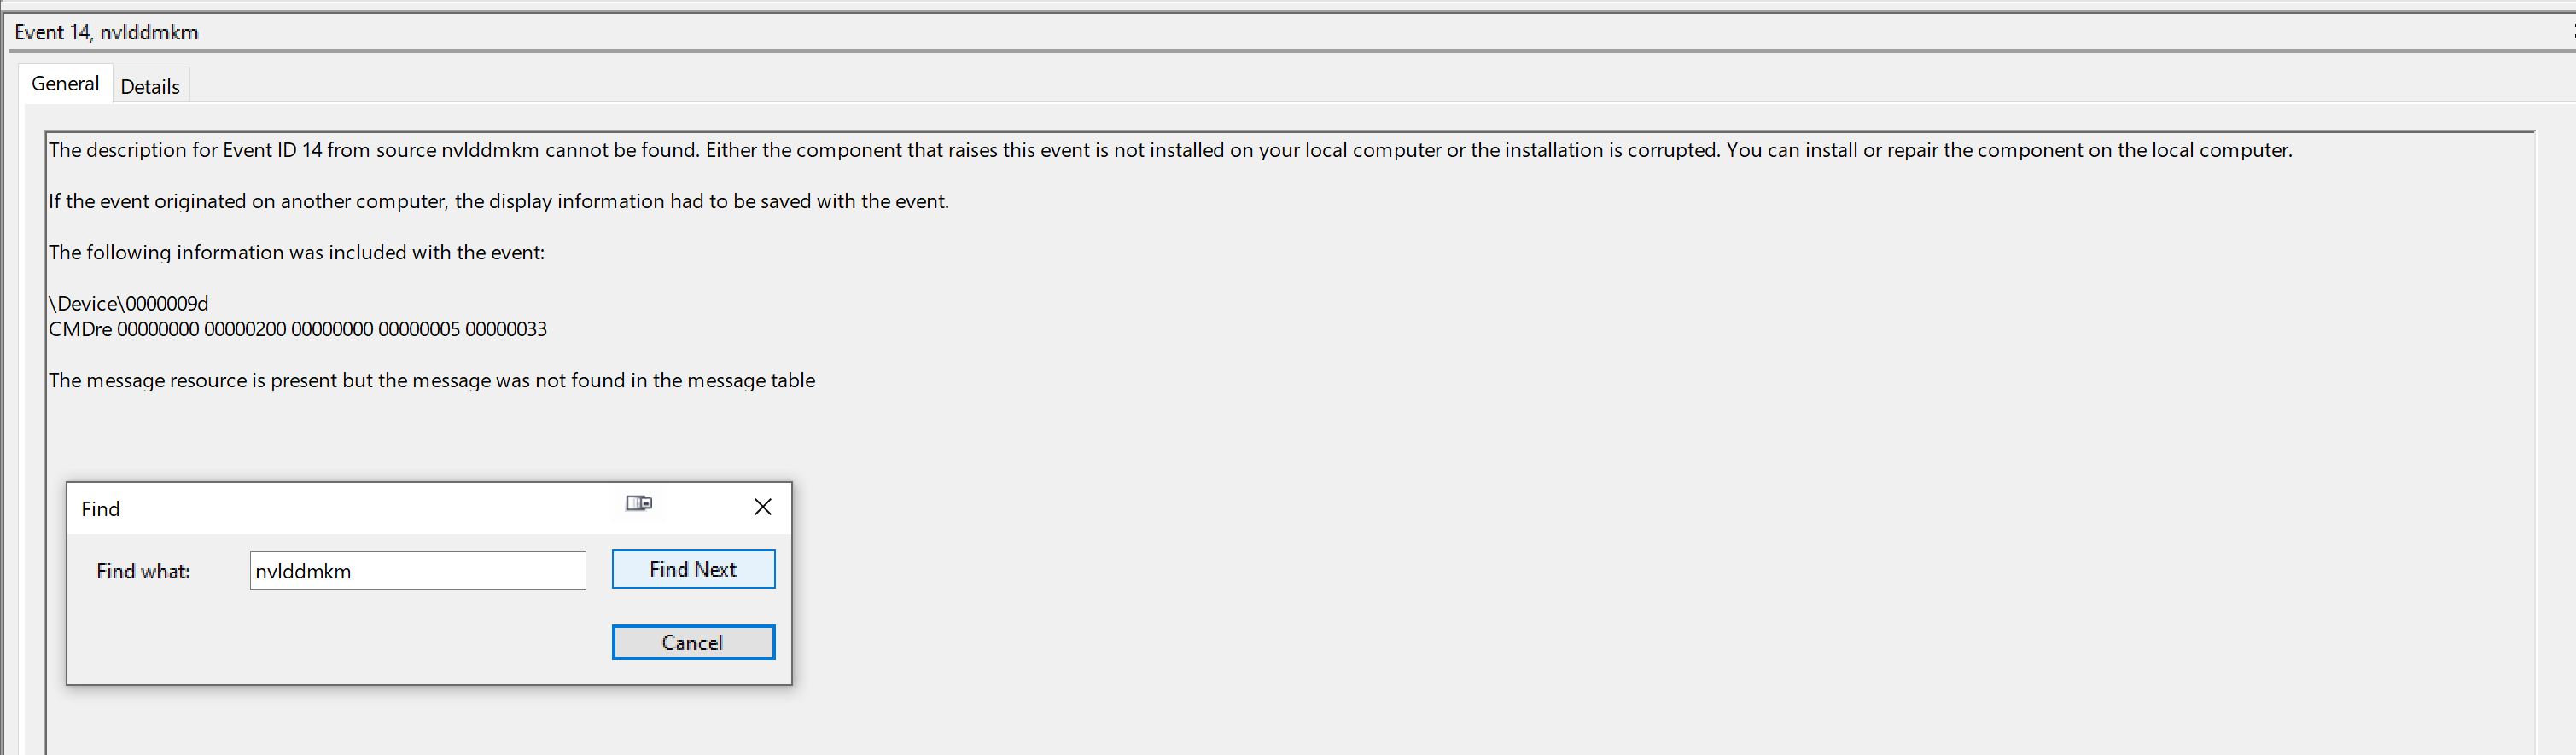The width and height of the screenshot is (2576, 755).
Task: Click the "message resource is present" line
Action: click(x=432, y=380)
